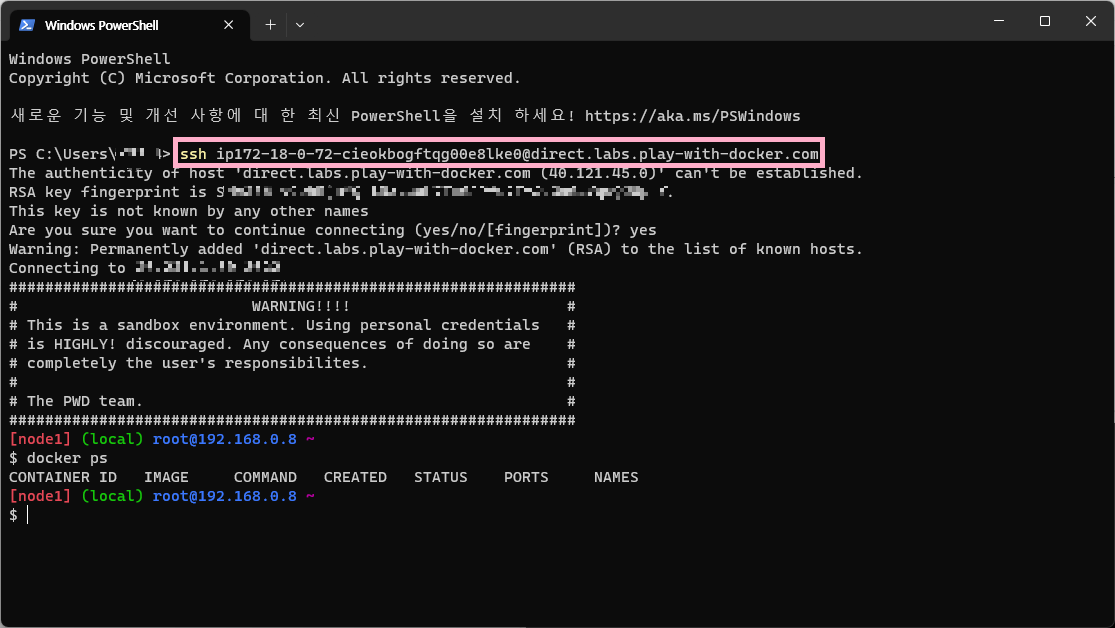
Task: Click the WARNING!!!! banner heading
Action: click(x=301, y=307)
